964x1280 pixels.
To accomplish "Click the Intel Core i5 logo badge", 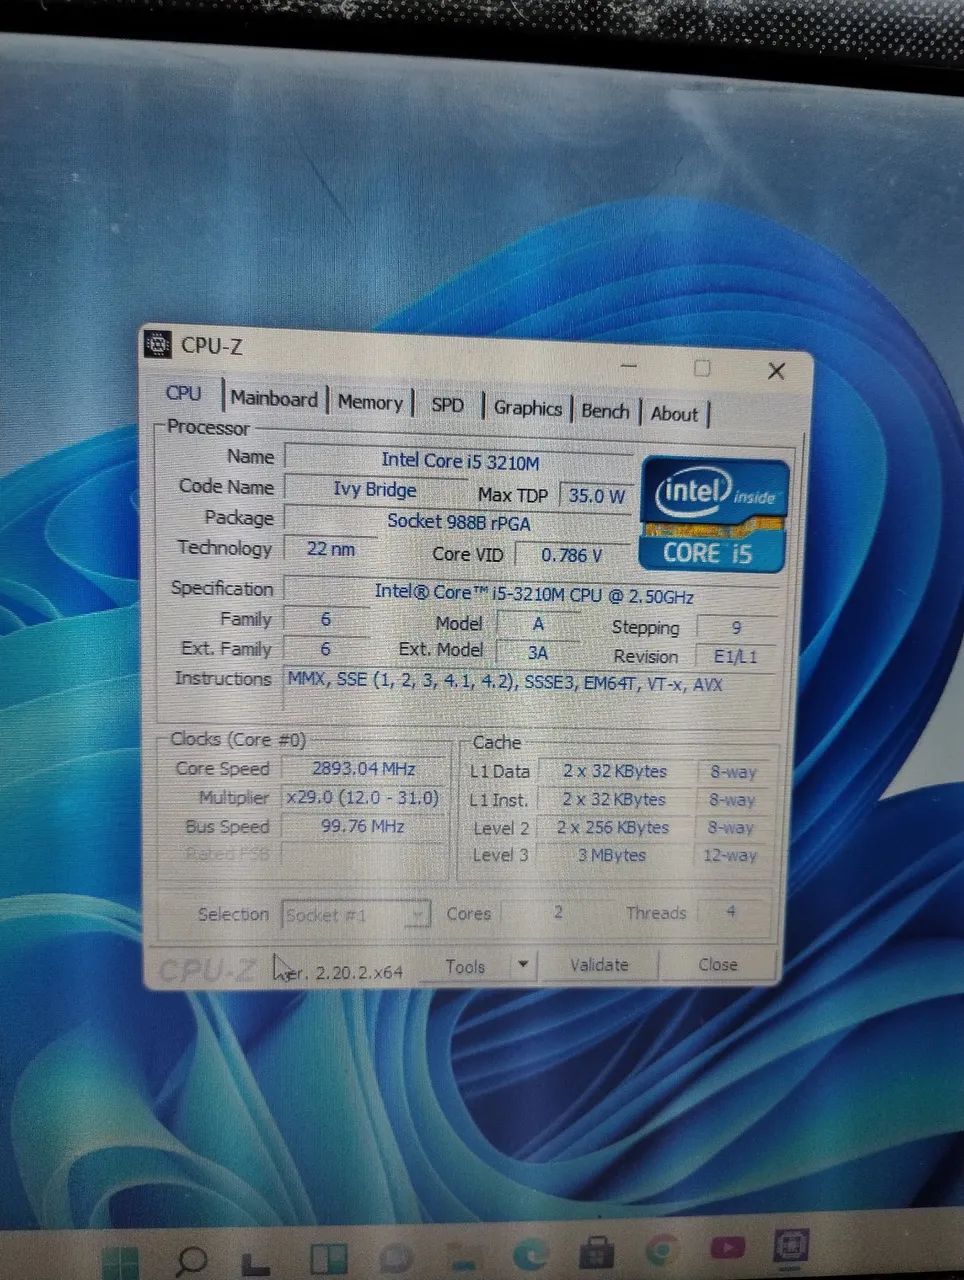I will (713, 515).
